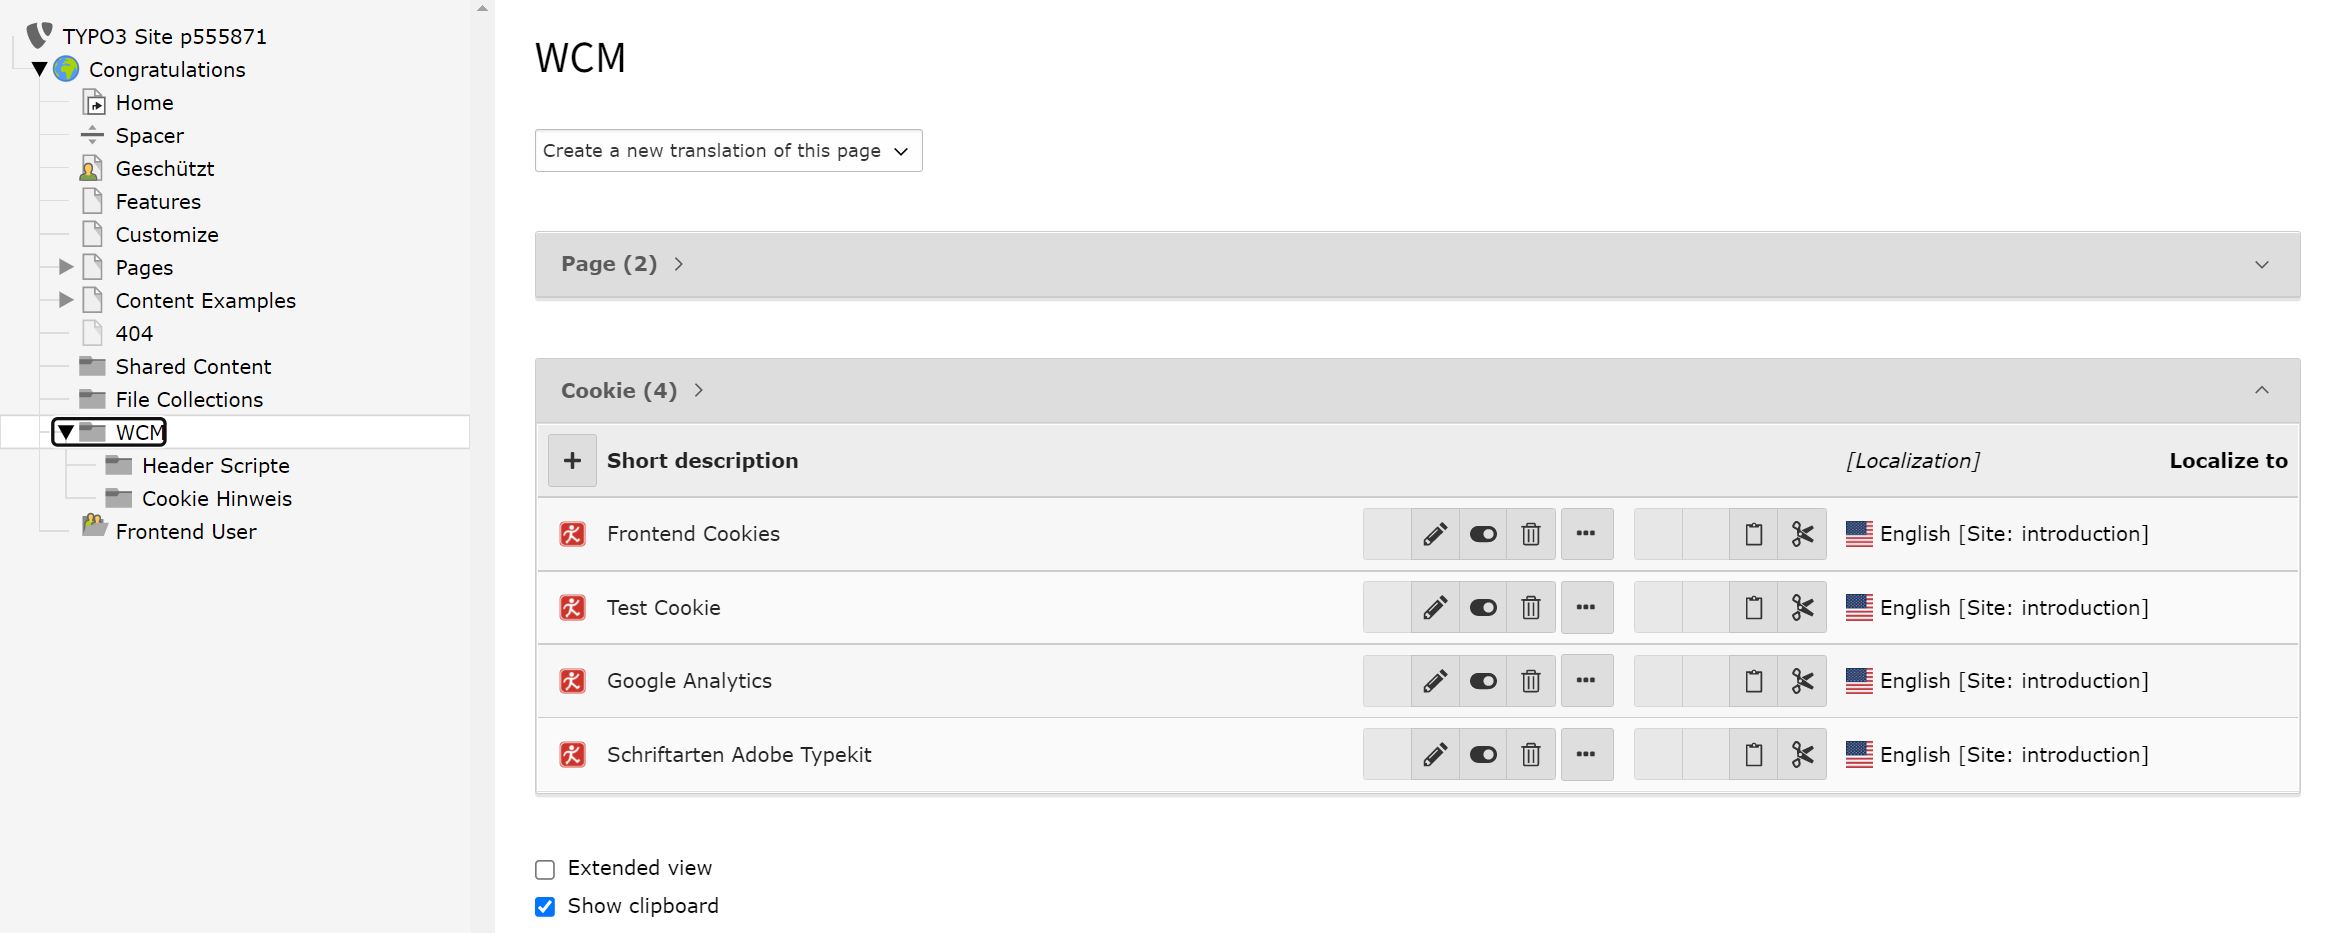Open the page translation dropdown

pyautogui.click(x=728, y=151)
